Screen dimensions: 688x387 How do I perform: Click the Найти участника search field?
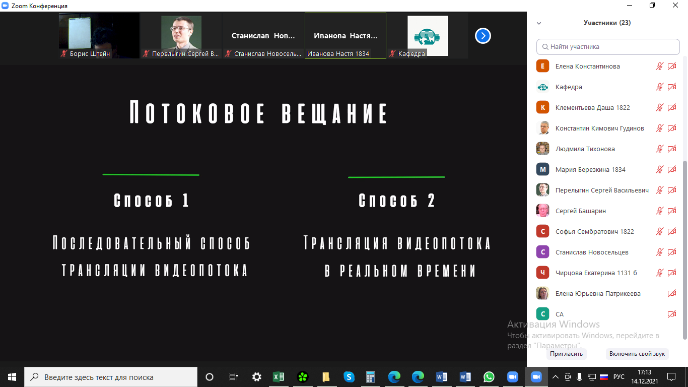click(x=608, y=47)
